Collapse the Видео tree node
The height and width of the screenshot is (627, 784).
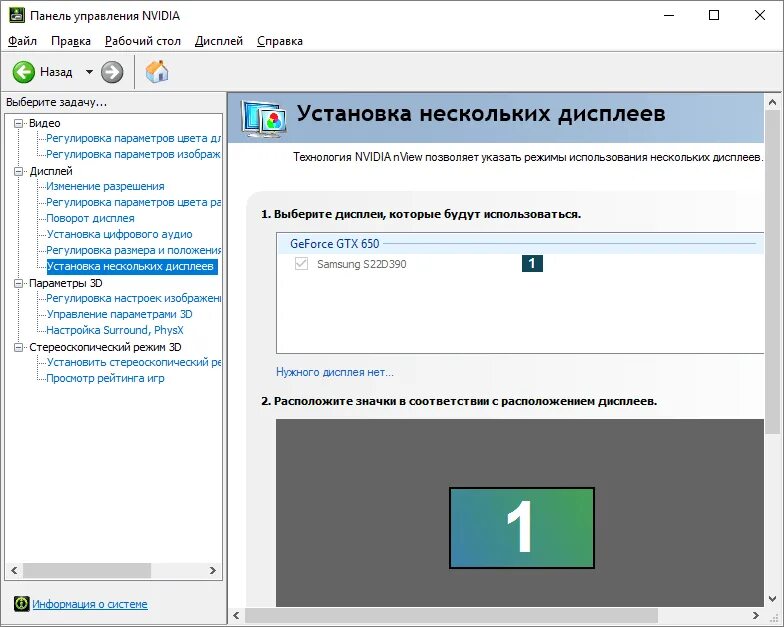[18, 123]
